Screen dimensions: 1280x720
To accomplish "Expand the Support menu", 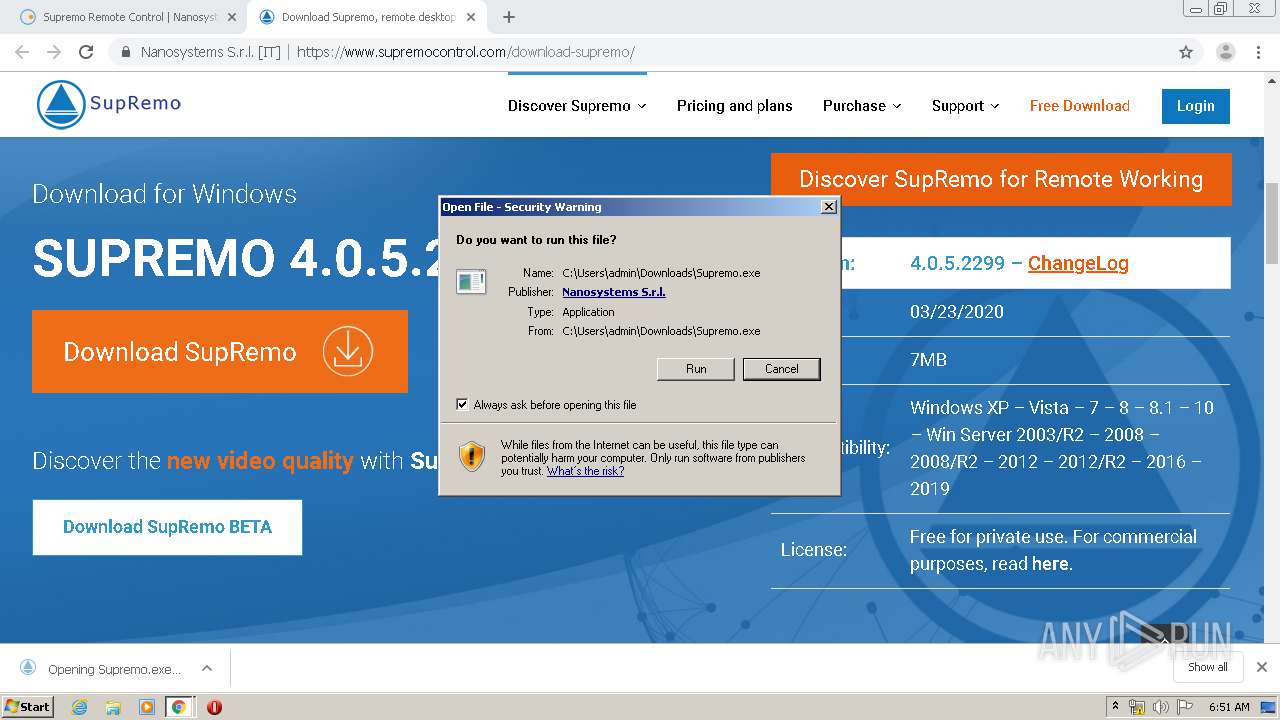I will [965, 106].
